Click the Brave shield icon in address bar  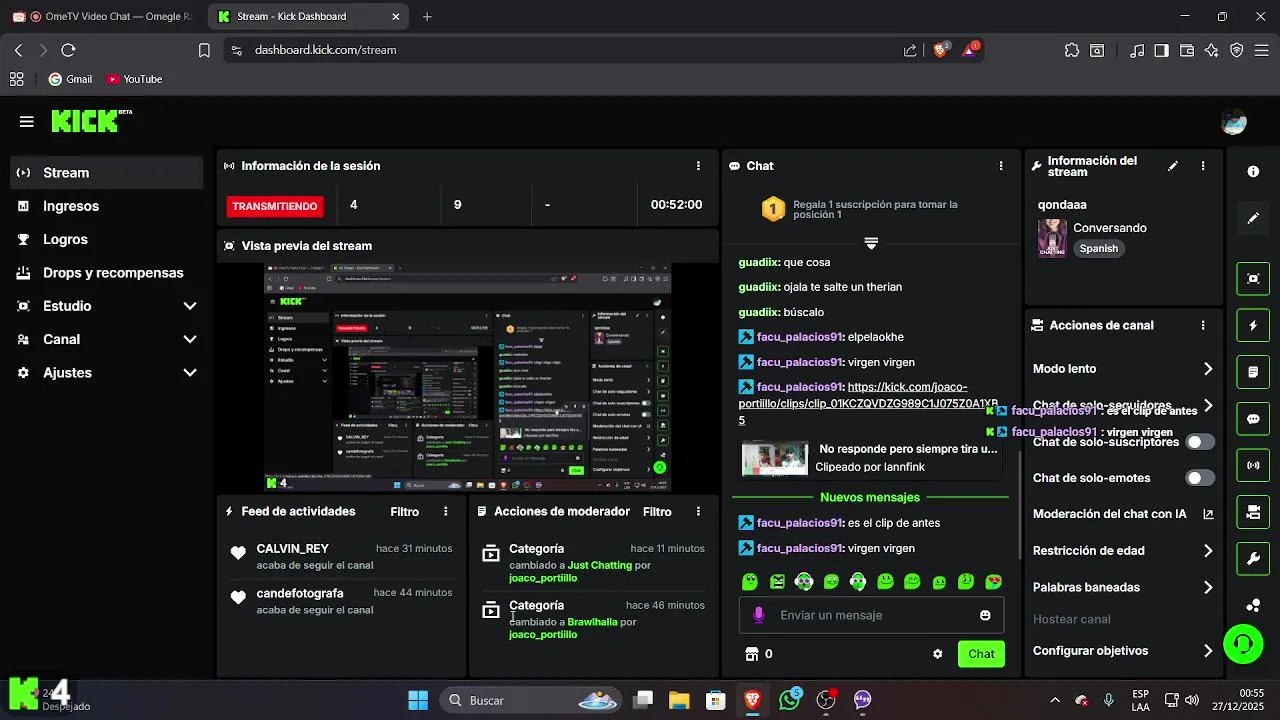[x=941, y=50]
